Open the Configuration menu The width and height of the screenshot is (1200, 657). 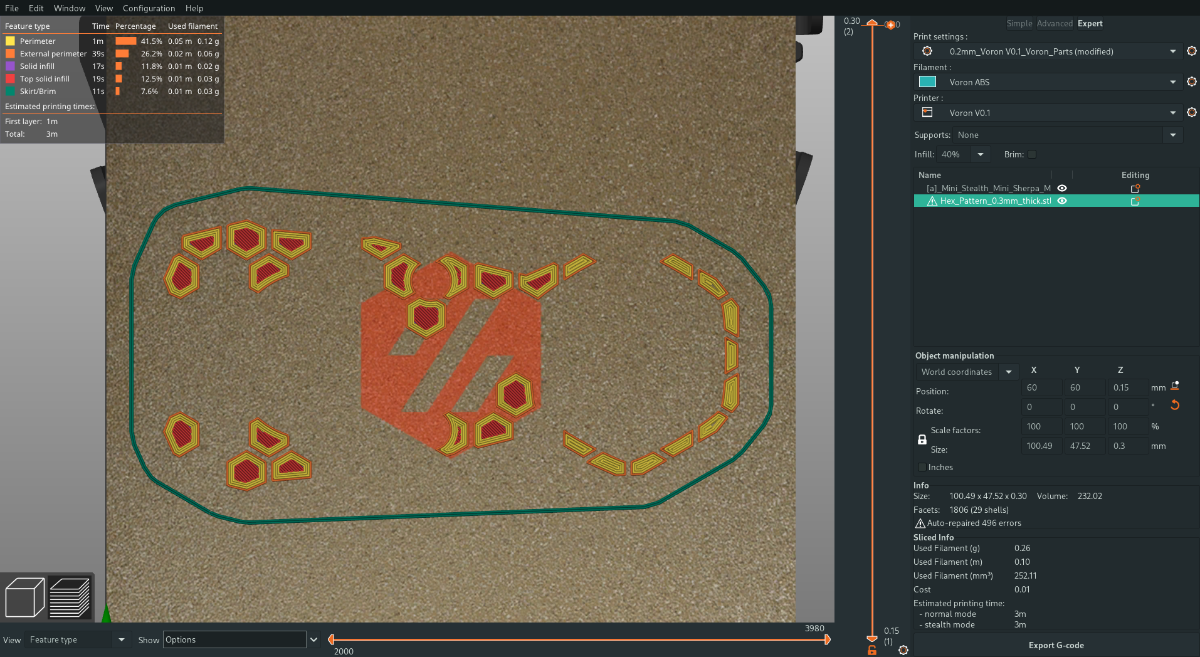click(x=149, y=8)
